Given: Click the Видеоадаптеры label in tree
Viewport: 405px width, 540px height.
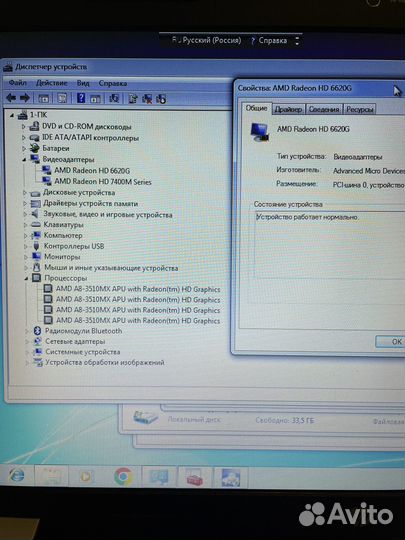Looking at the screenshot, I should pos(68,159).
